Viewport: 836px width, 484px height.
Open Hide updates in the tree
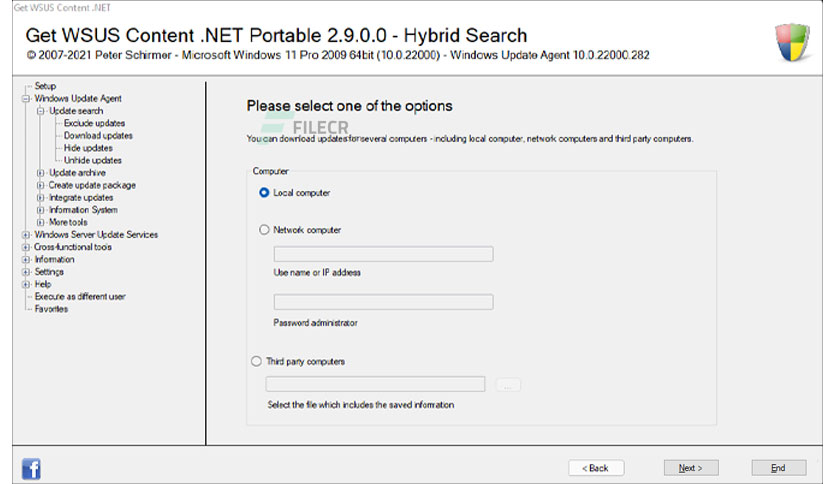point(88,148)
